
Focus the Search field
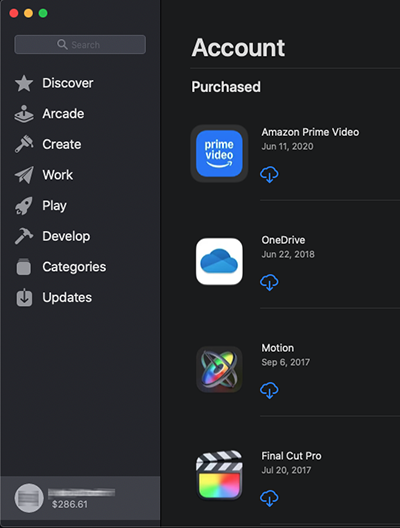tap(80, 44)
